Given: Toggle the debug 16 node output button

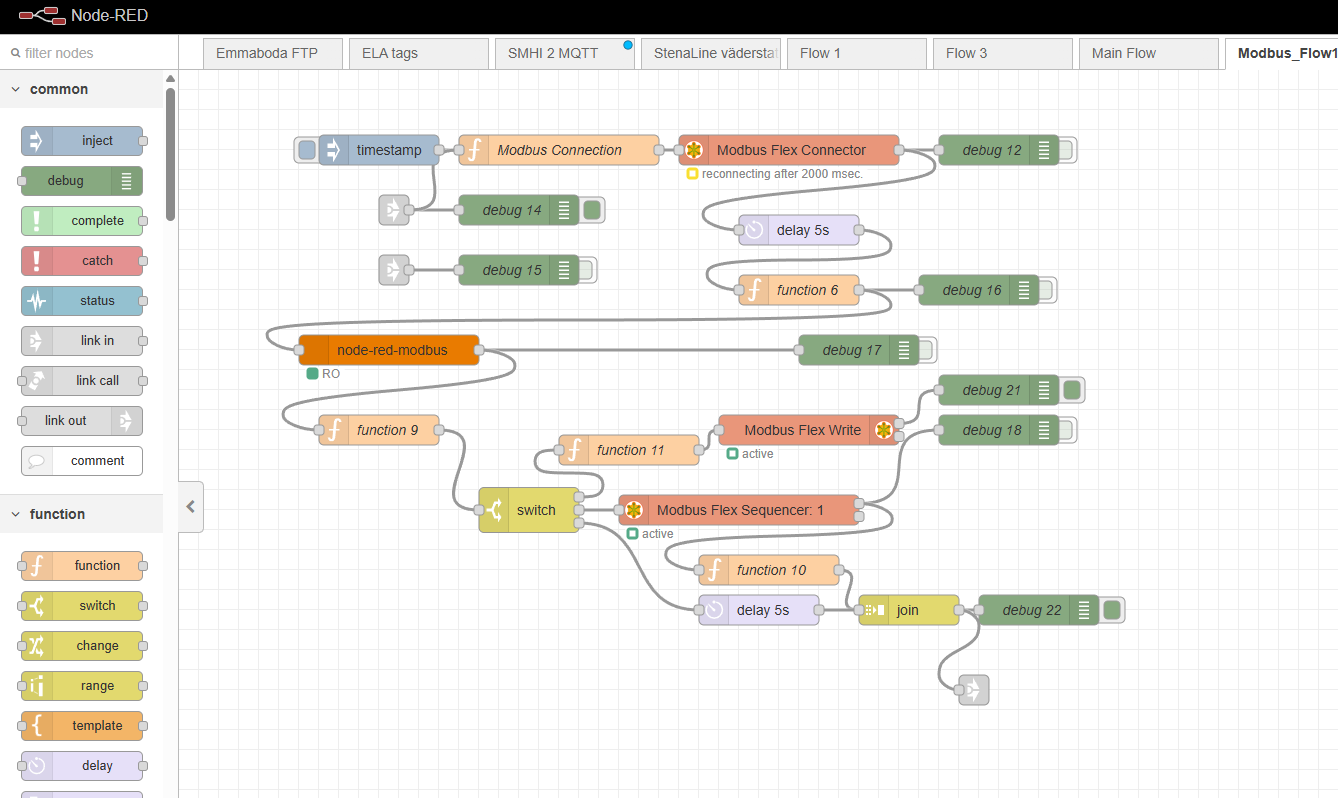Looking at the screenshot, I should click(1045, 290).
